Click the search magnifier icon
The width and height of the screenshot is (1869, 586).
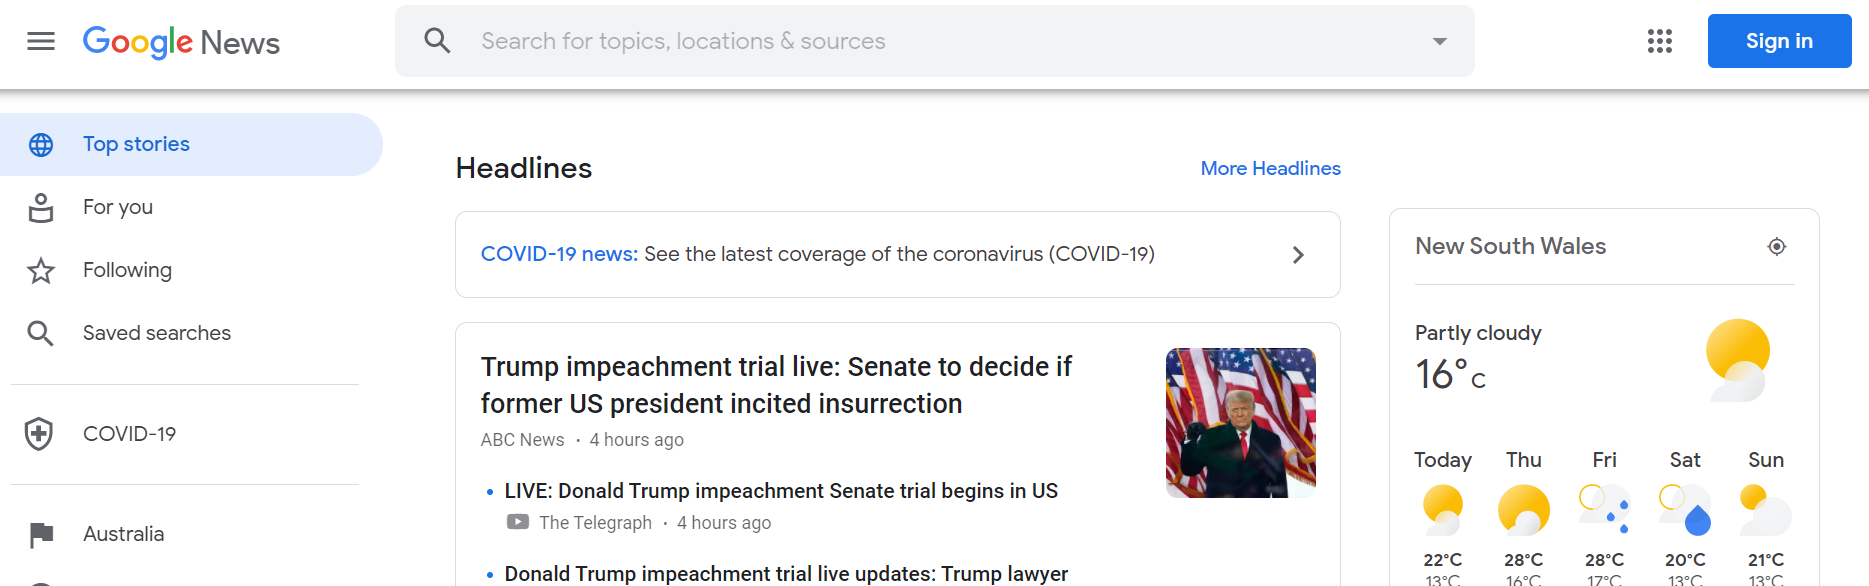tap(437, 41)
